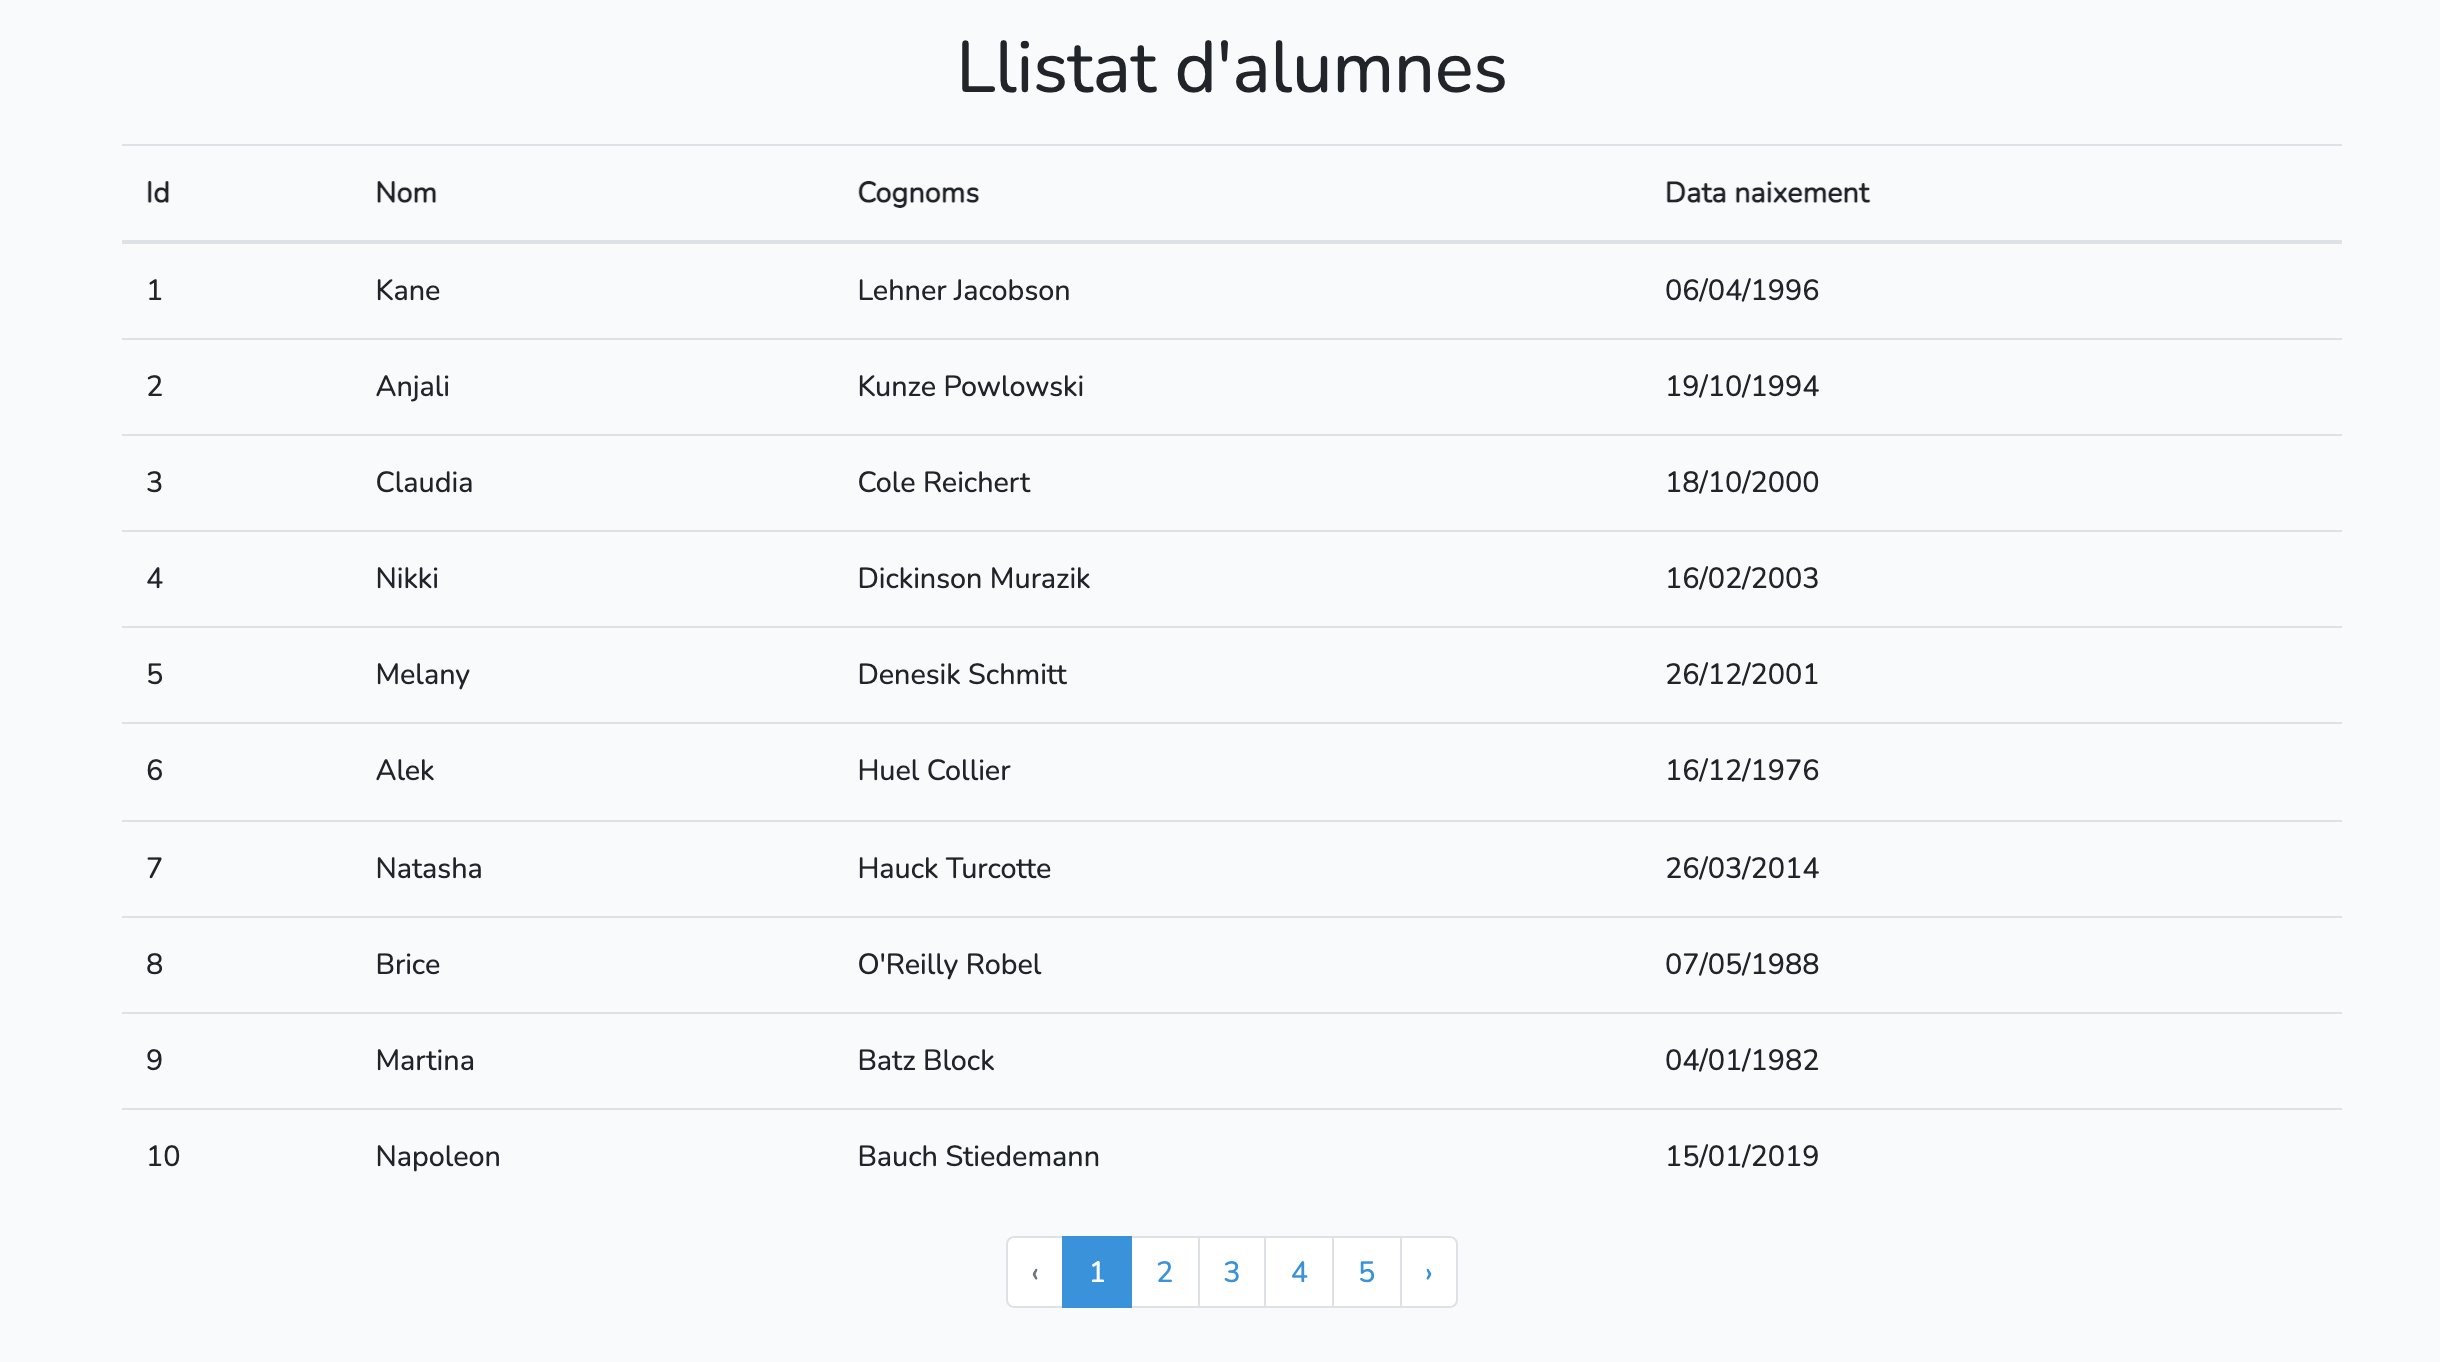The height and width of the screenshot is (1362, 2440).
Task: Jump to page 5 in pagination
Action: [1366, 1272]
